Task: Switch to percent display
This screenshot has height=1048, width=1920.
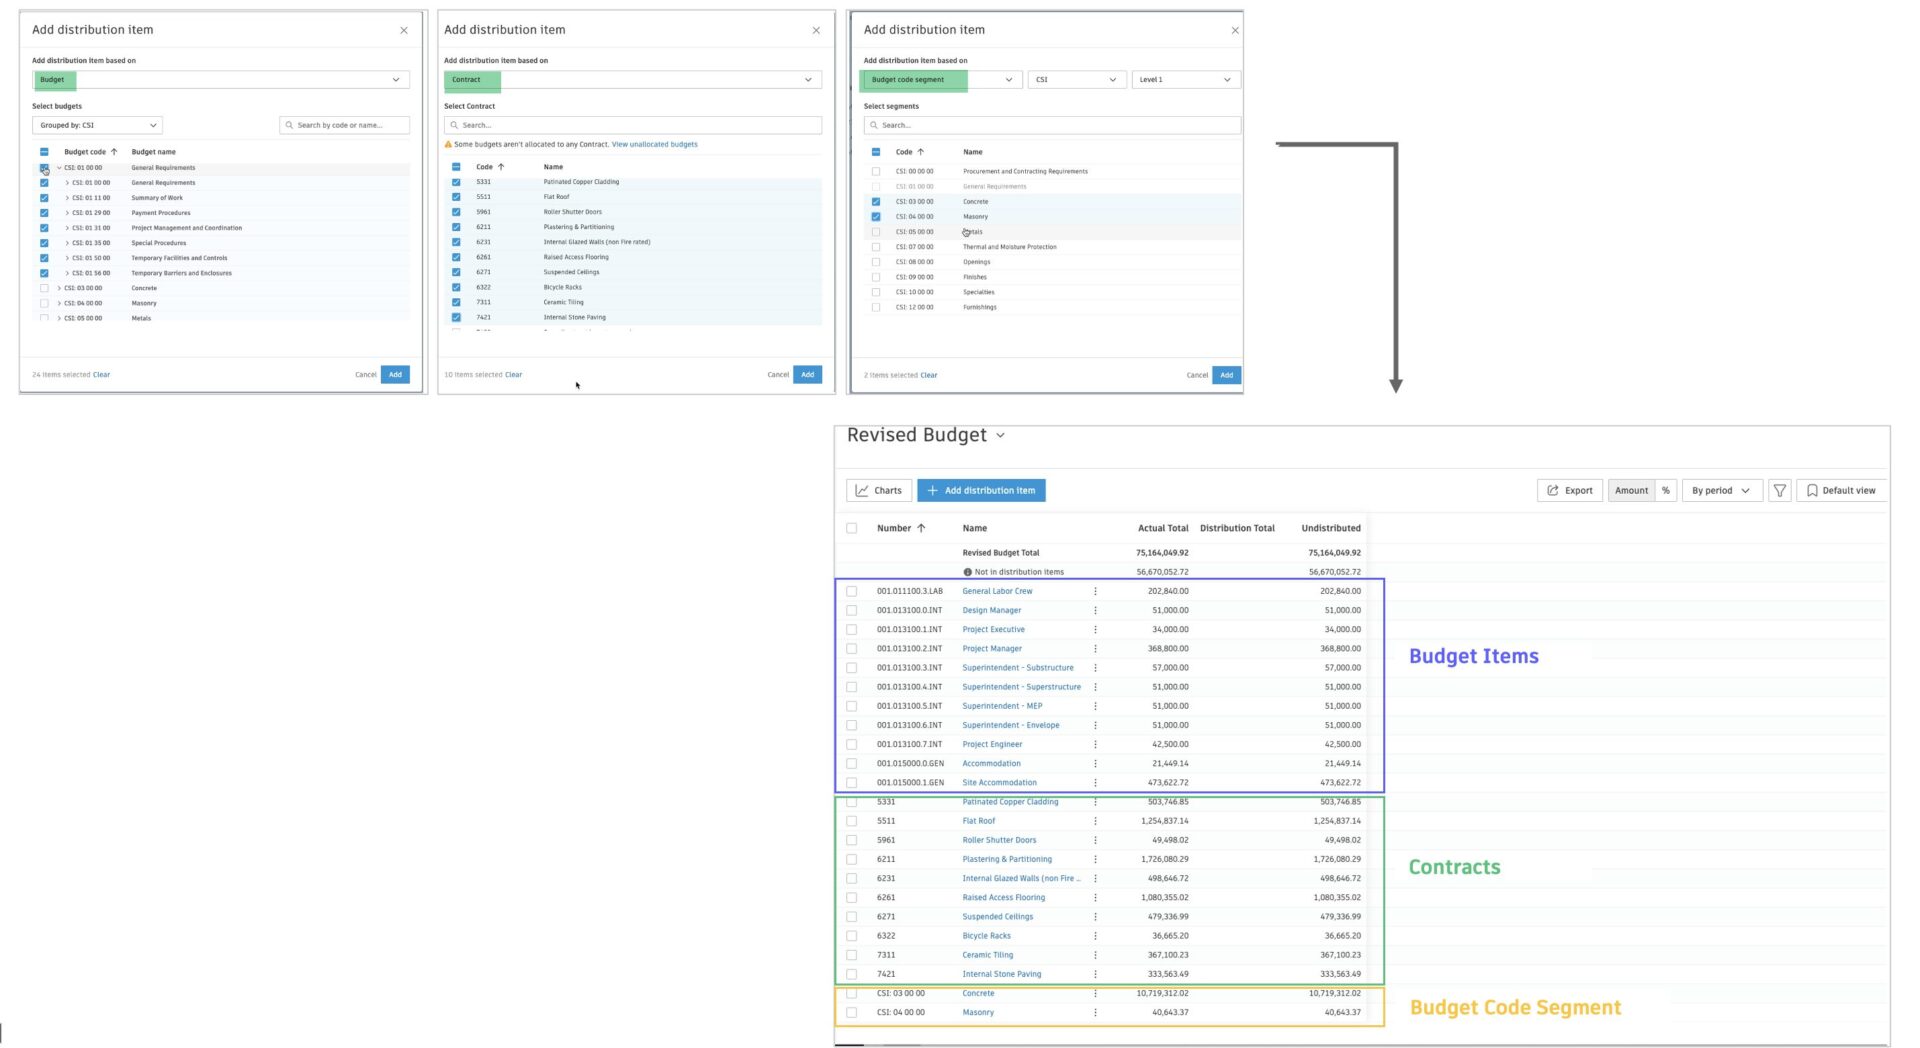Action: click(1666, 491)
